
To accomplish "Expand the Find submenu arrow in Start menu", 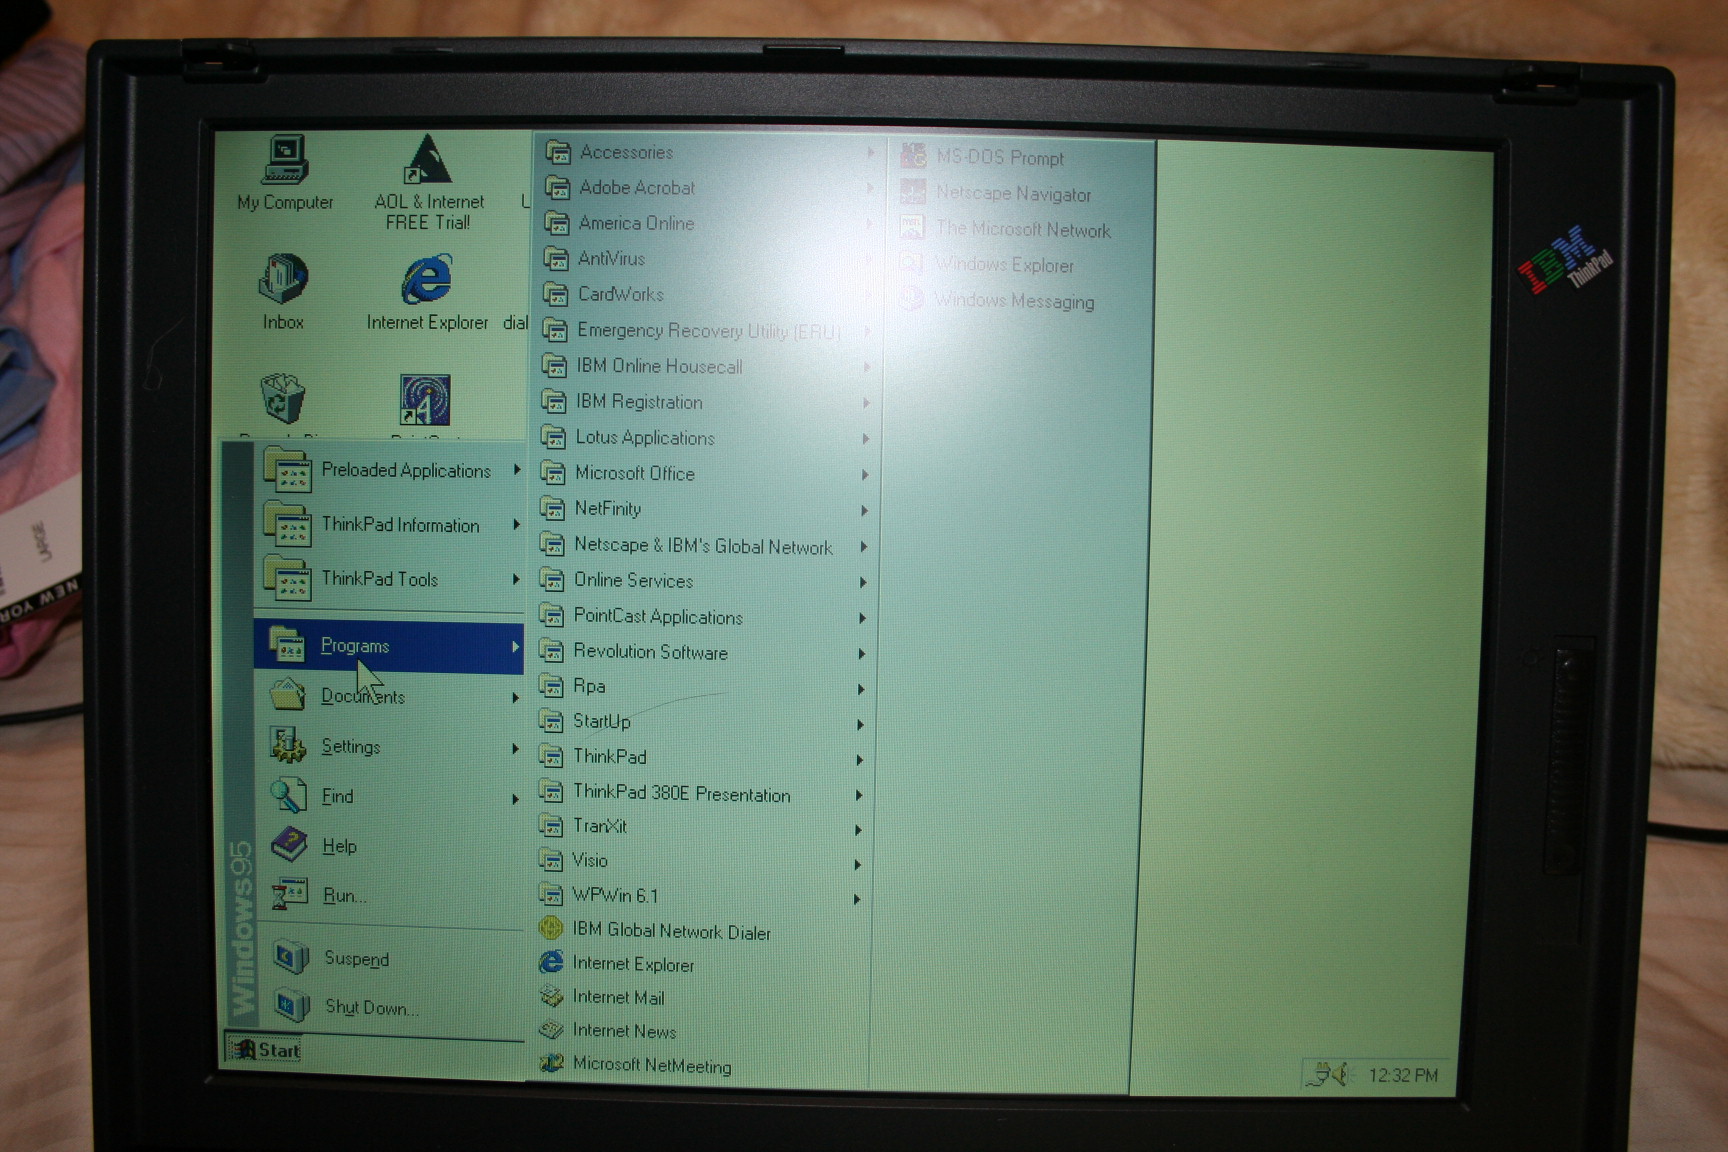I will (x=515, y=798).
